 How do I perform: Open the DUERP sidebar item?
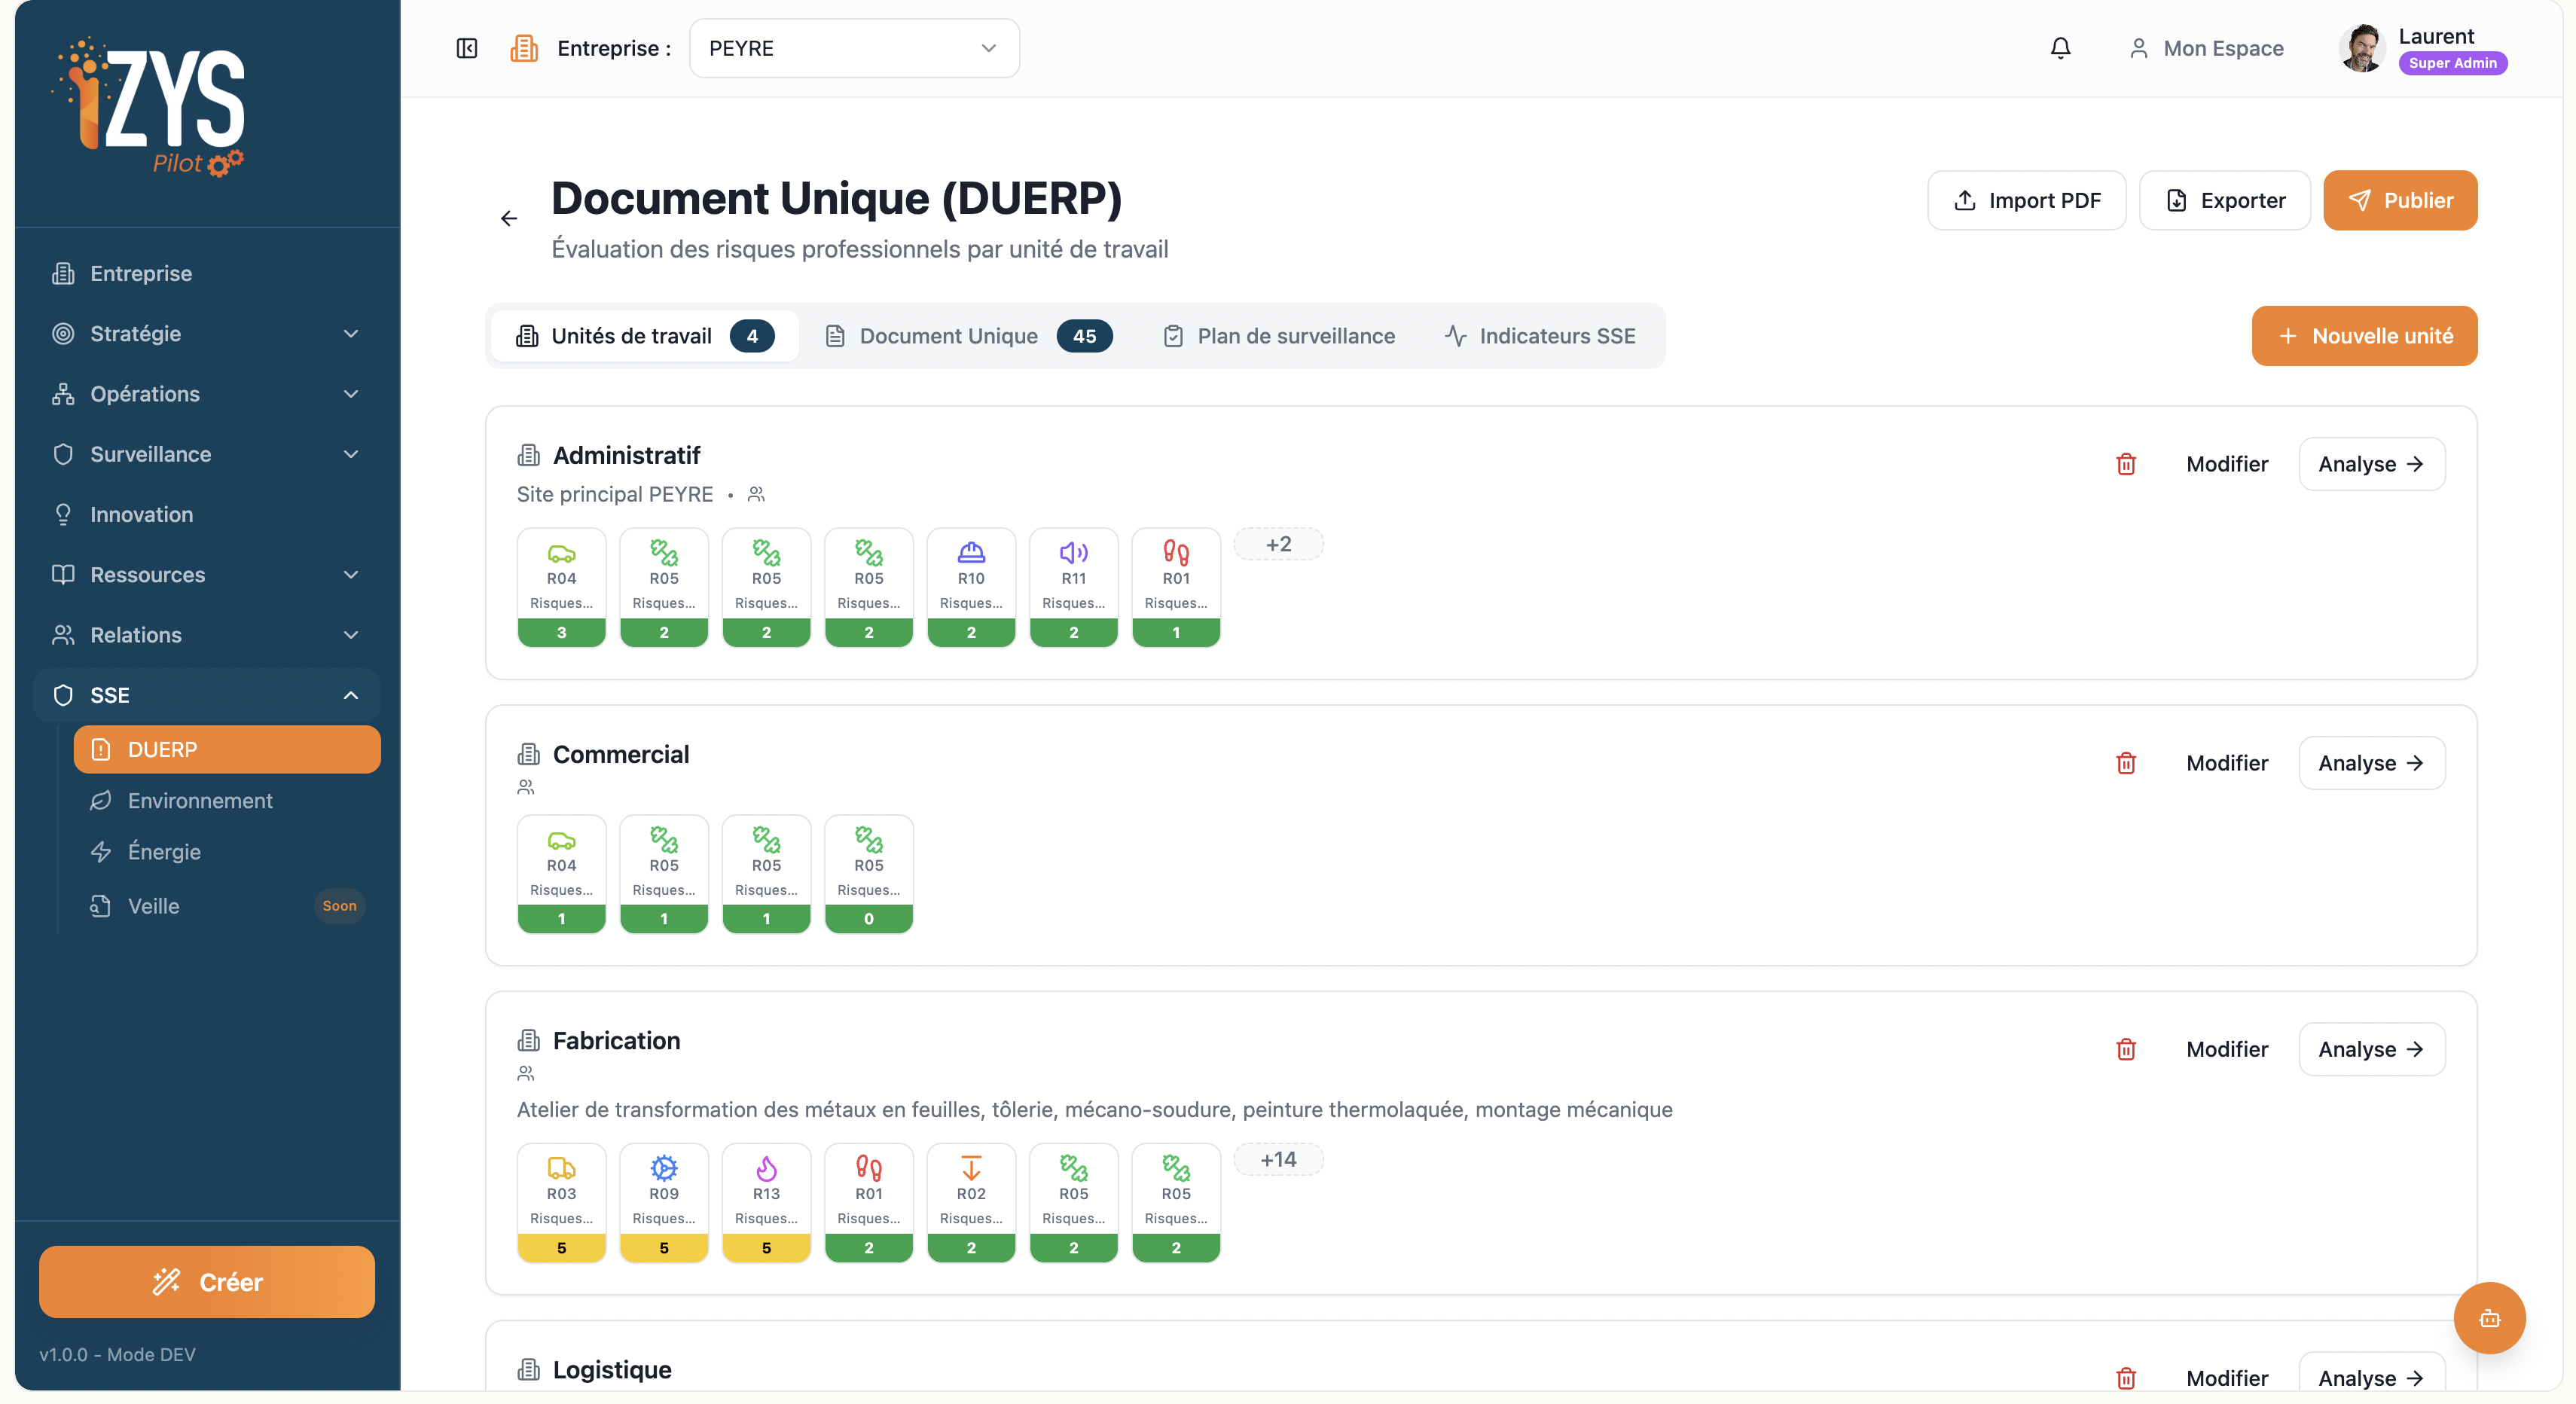(x=227, y=750)
